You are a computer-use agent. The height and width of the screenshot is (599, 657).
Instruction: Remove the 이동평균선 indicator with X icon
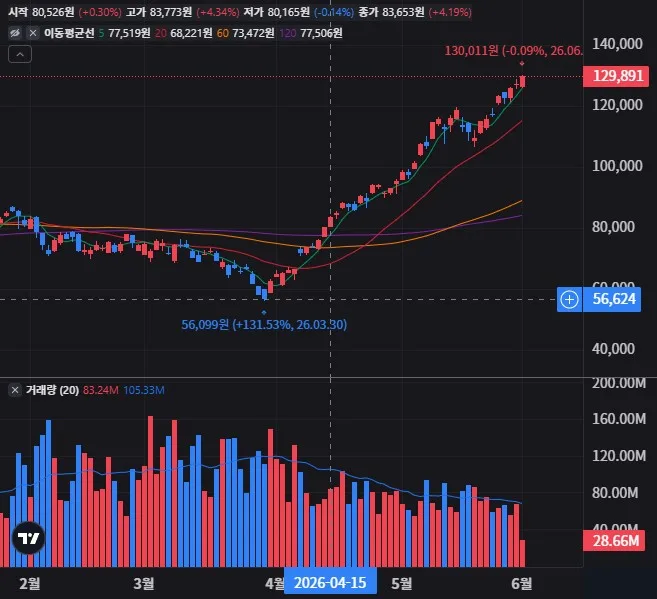coord(33,33)
